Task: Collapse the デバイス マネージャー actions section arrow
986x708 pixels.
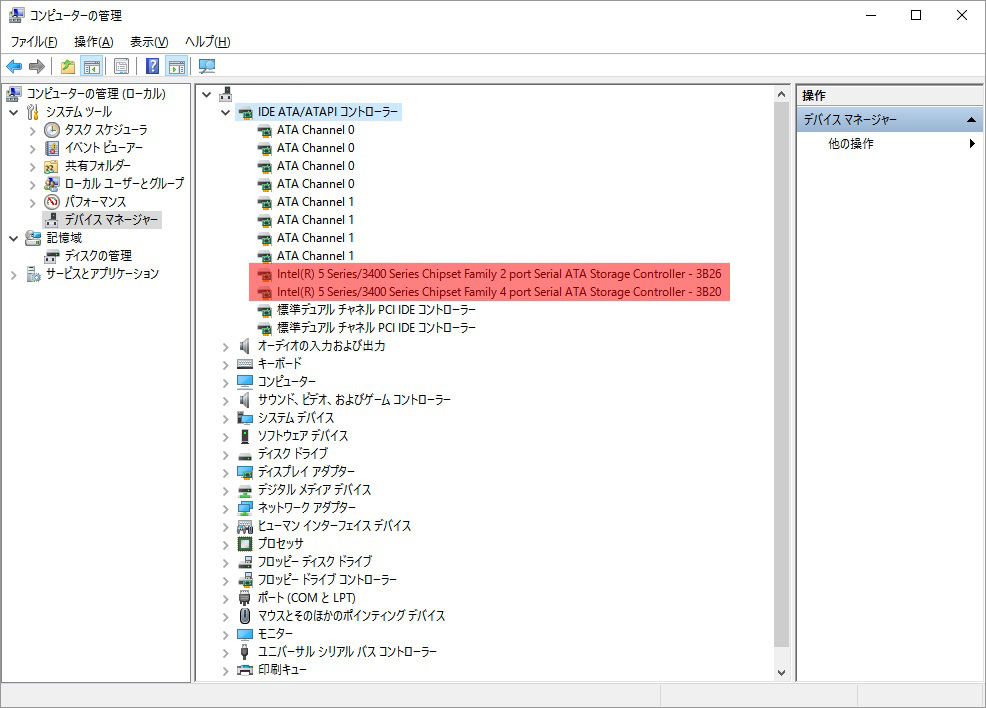Action: pos(971,119)
